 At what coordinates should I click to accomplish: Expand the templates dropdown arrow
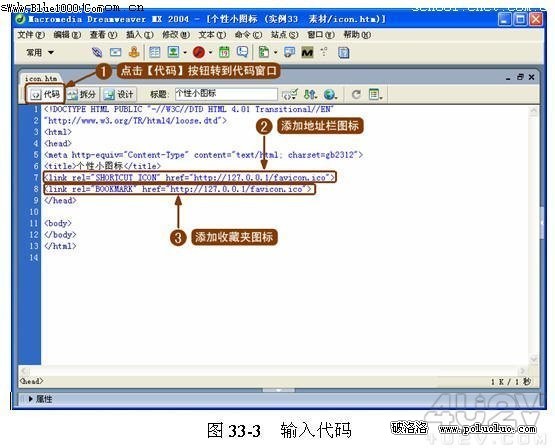pos(275,53)
